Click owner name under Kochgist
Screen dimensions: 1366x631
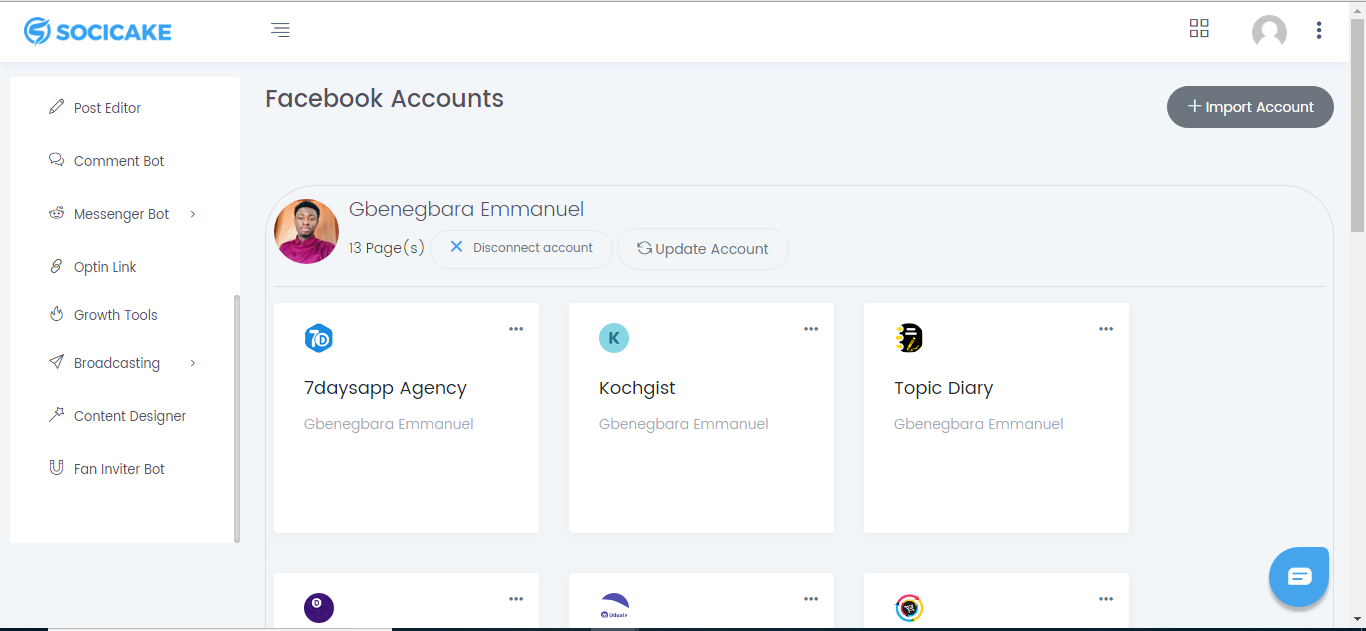coord(684,424)
